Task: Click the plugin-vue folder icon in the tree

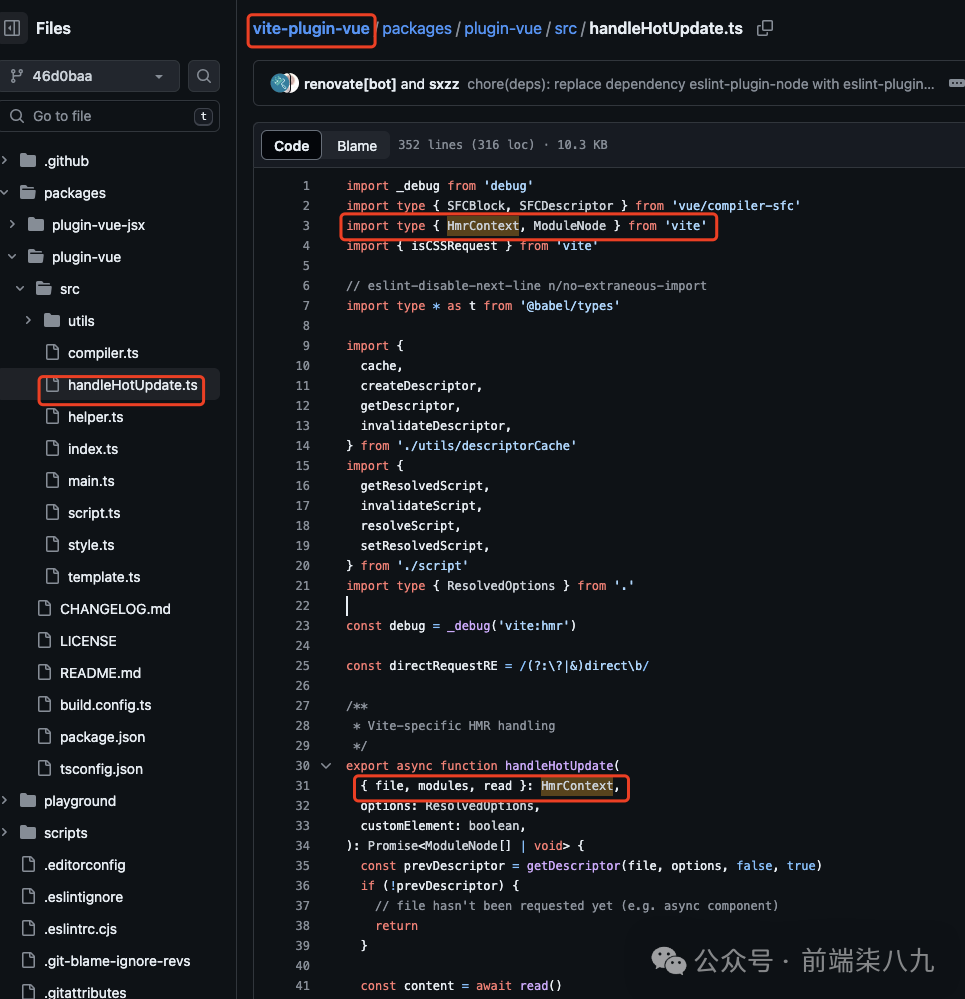Action: (x=36, y=257)
